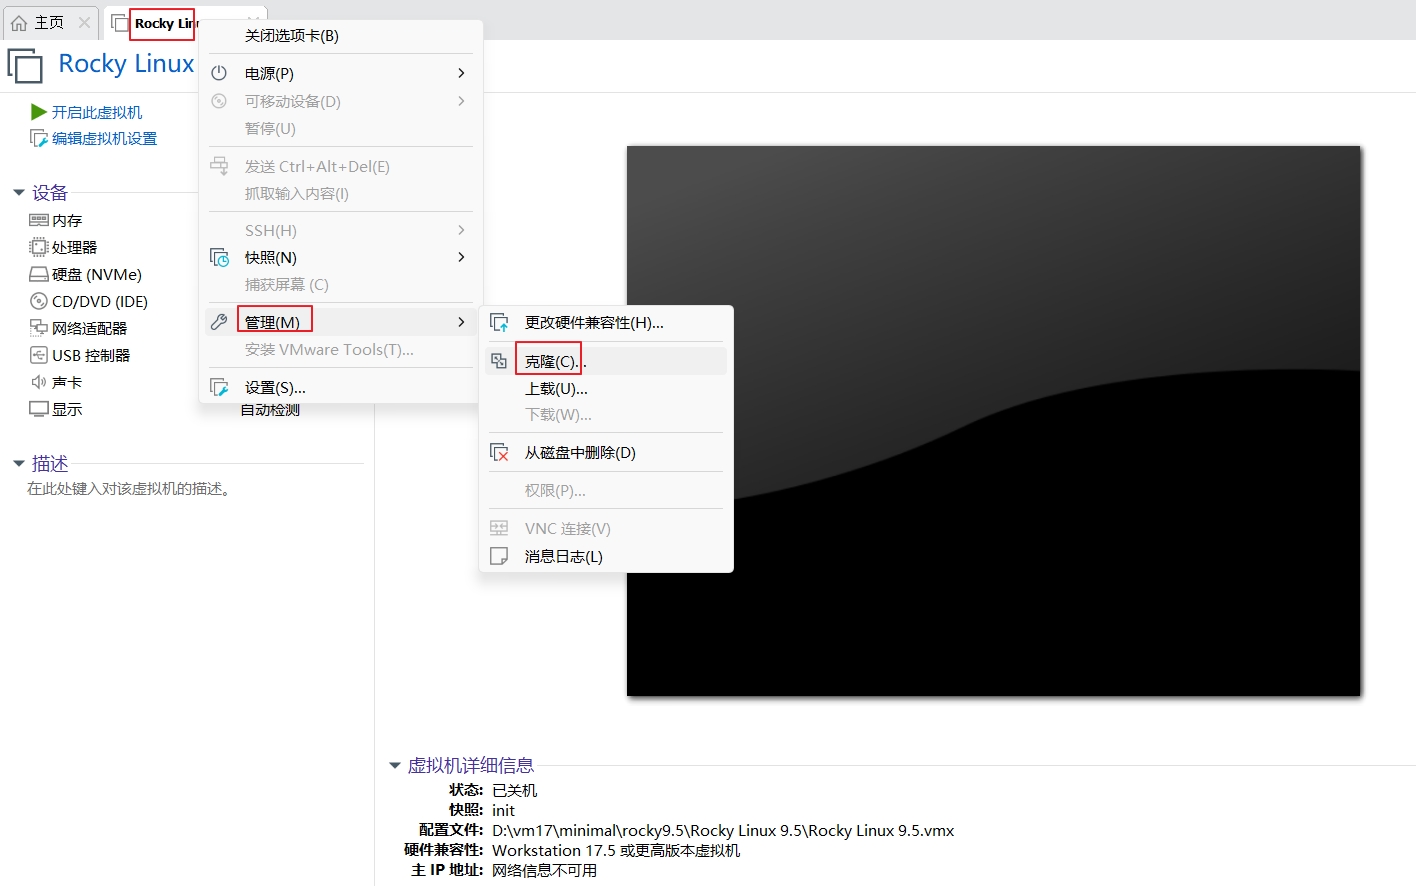Open 设置(S)... from the context menu
Screen dimensions: 1416x886
click(x=341, y=388)
